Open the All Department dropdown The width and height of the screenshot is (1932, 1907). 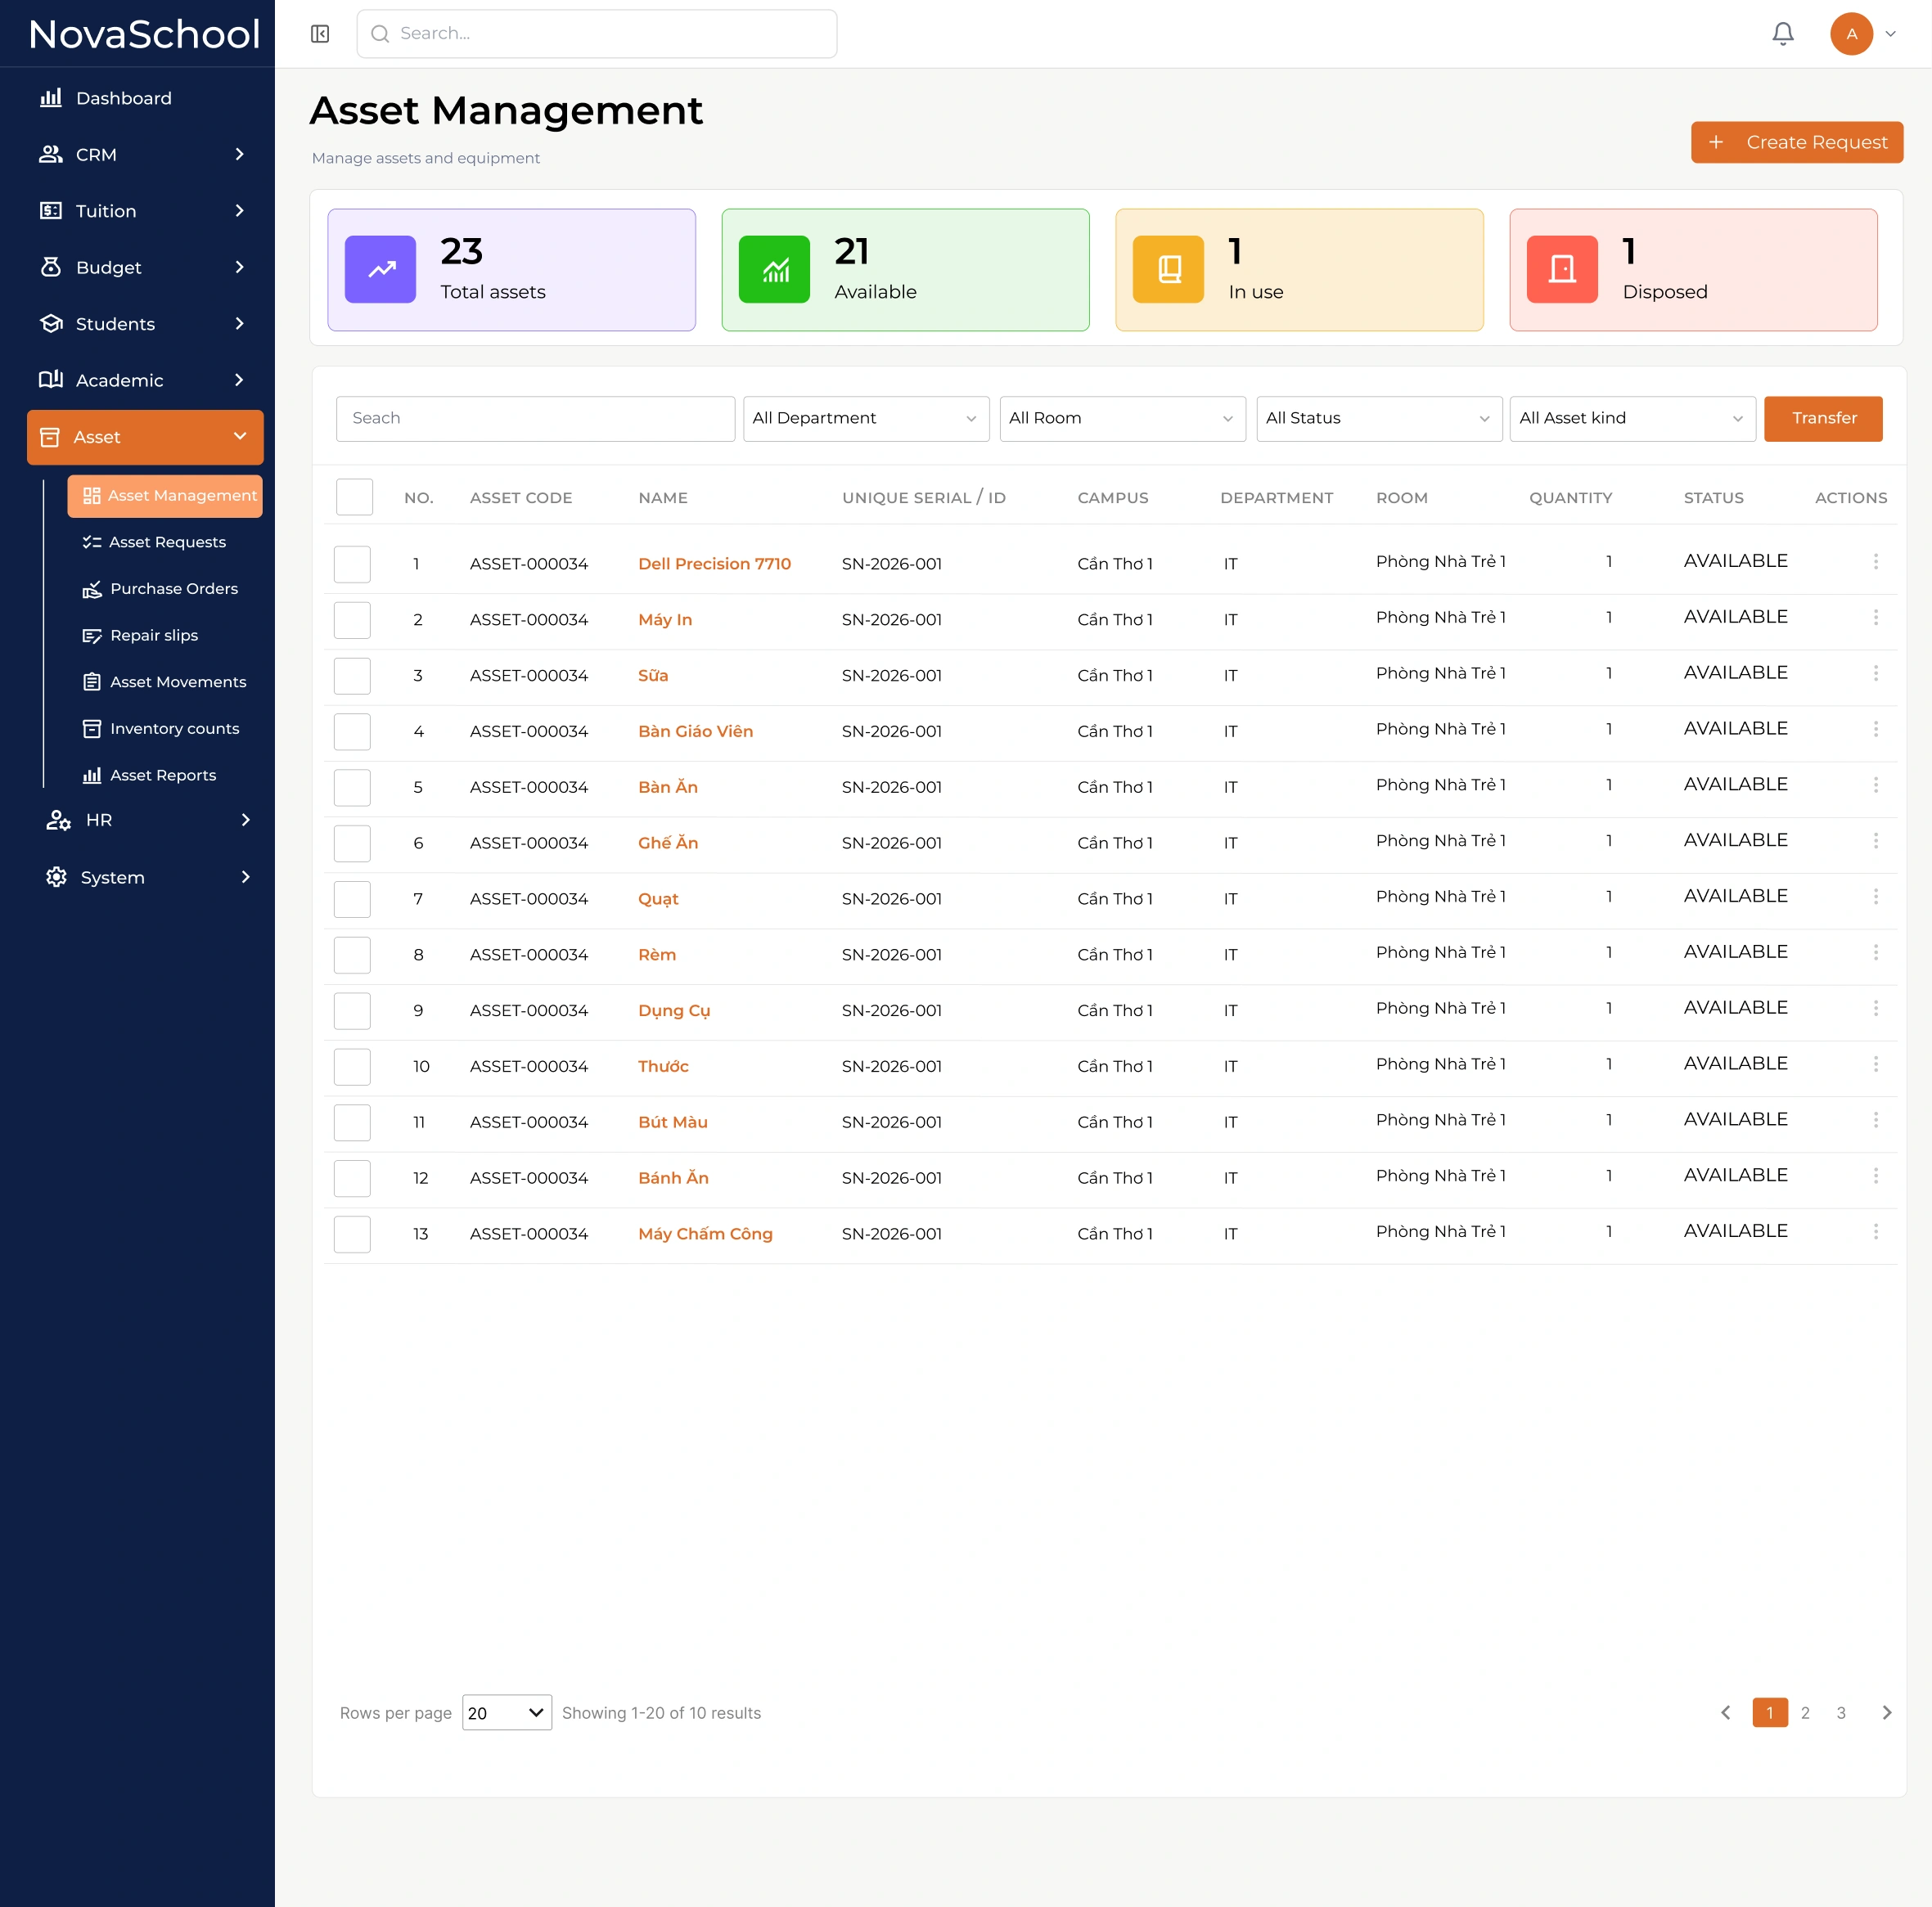click(x=866, y=418)
